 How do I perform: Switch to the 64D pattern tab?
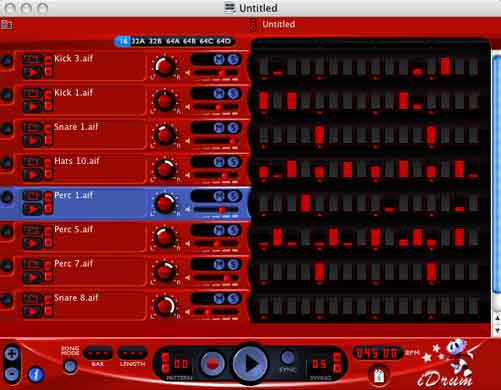point(223,41)
